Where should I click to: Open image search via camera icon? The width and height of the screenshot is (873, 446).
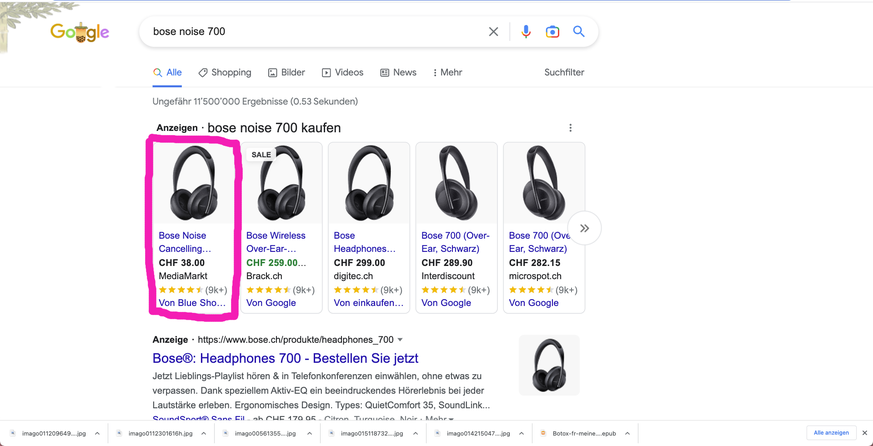pos(552,32)
